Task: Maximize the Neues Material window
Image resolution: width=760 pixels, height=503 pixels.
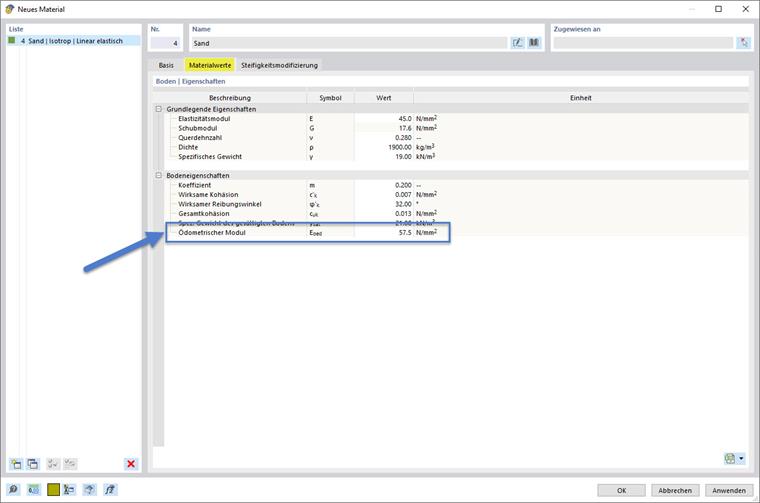Action: tap(718, 9)
